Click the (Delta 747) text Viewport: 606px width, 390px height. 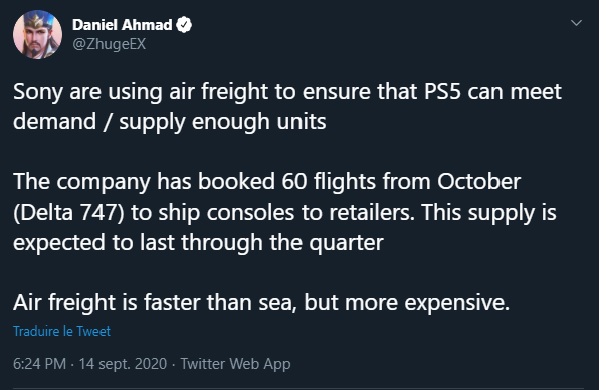coord(69,212)
